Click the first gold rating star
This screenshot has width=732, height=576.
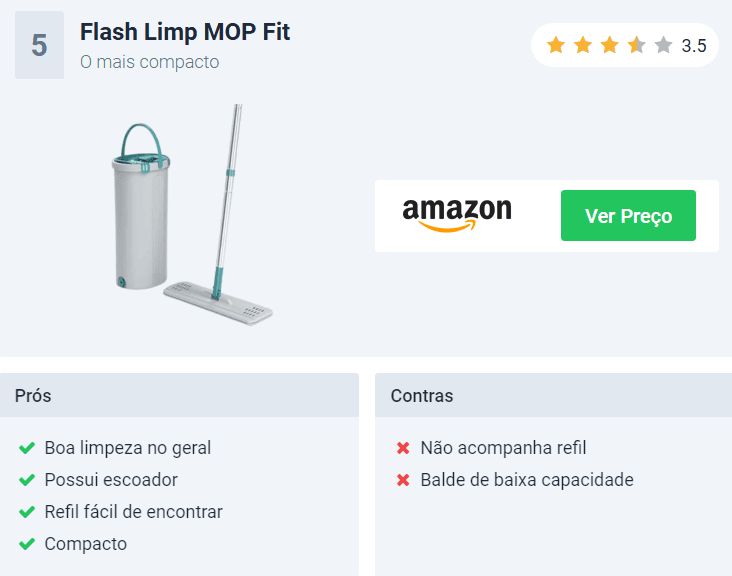[556, 45]
